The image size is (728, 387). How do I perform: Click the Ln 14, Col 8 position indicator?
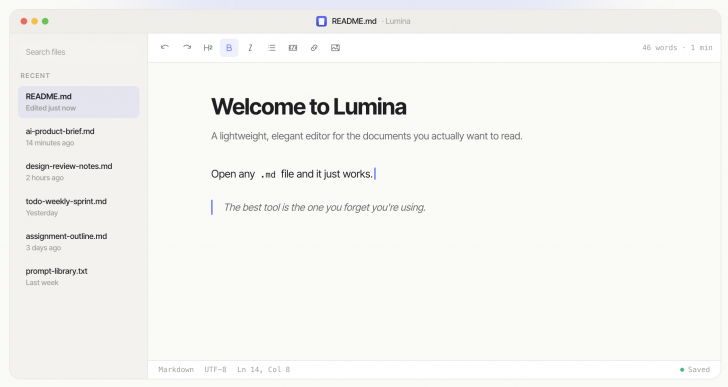263,370
